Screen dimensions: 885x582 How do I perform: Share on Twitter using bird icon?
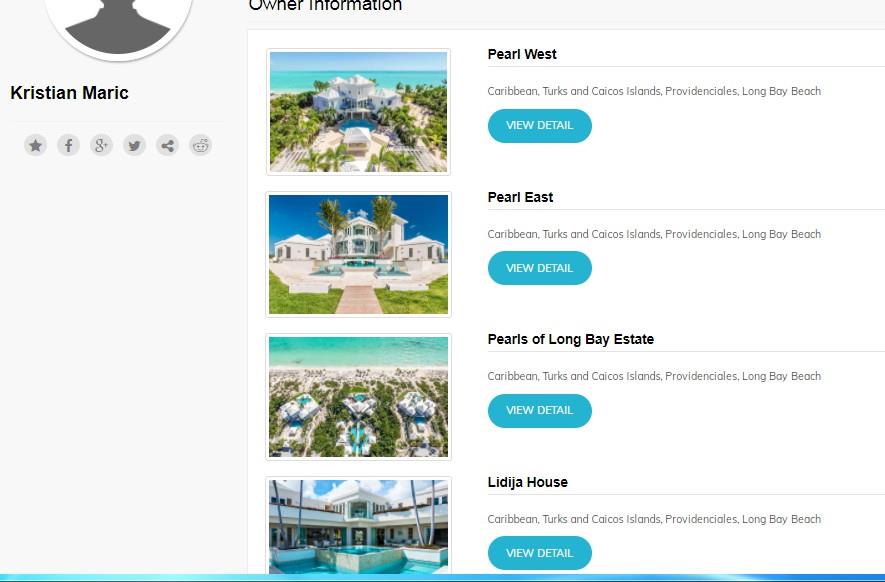click(x=134, y=146)
